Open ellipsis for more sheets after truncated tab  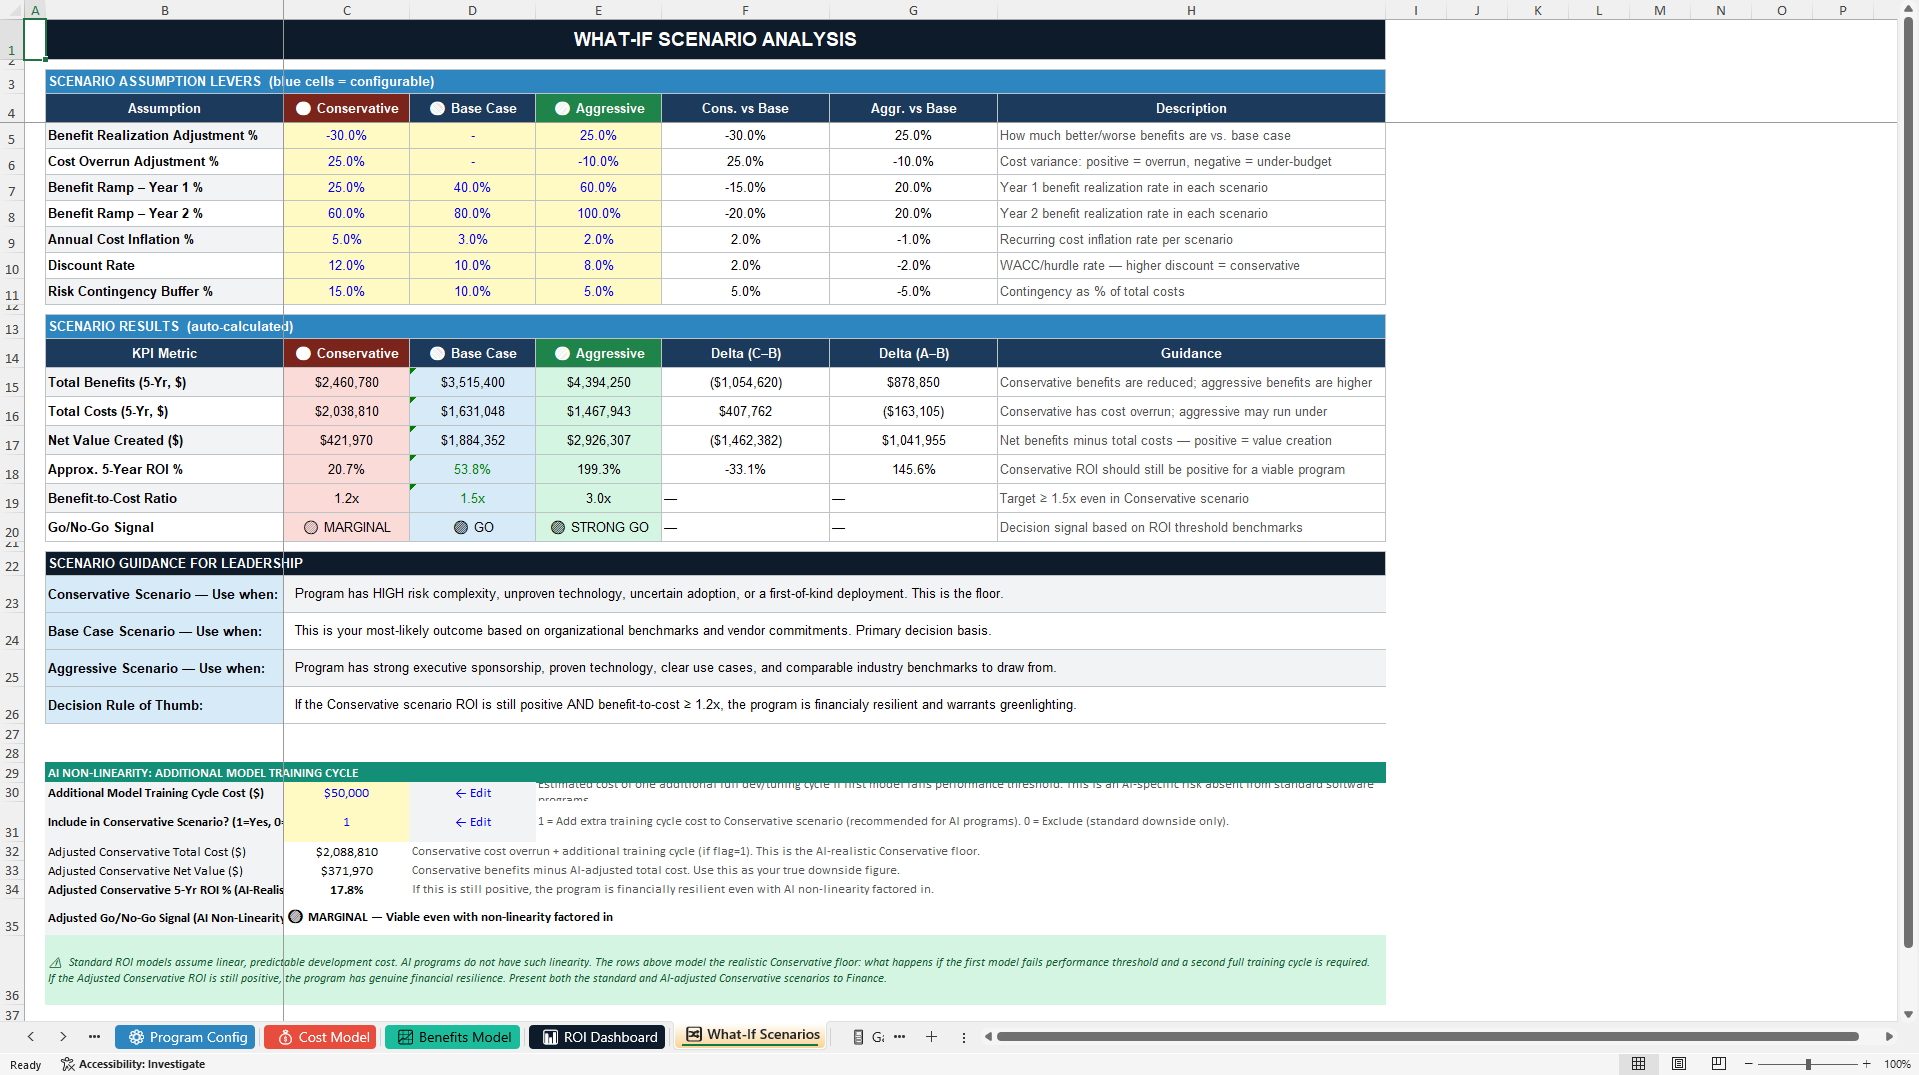899,1037
